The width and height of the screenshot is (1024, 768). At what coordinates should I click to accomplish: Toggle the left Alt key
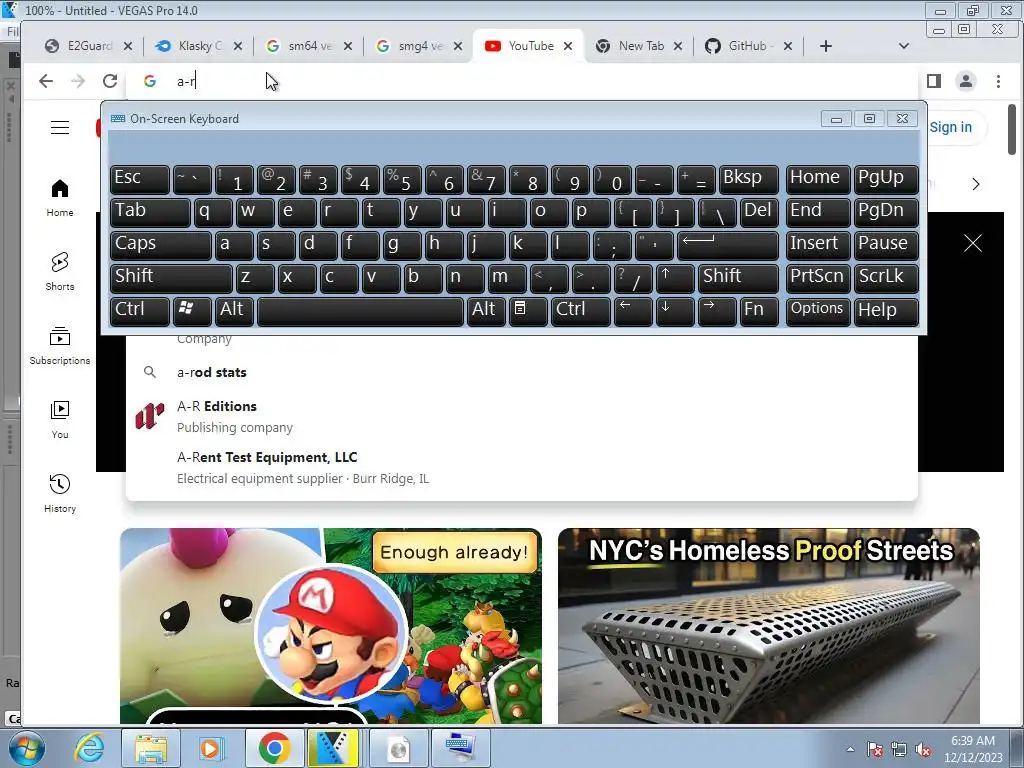point(234,311)
